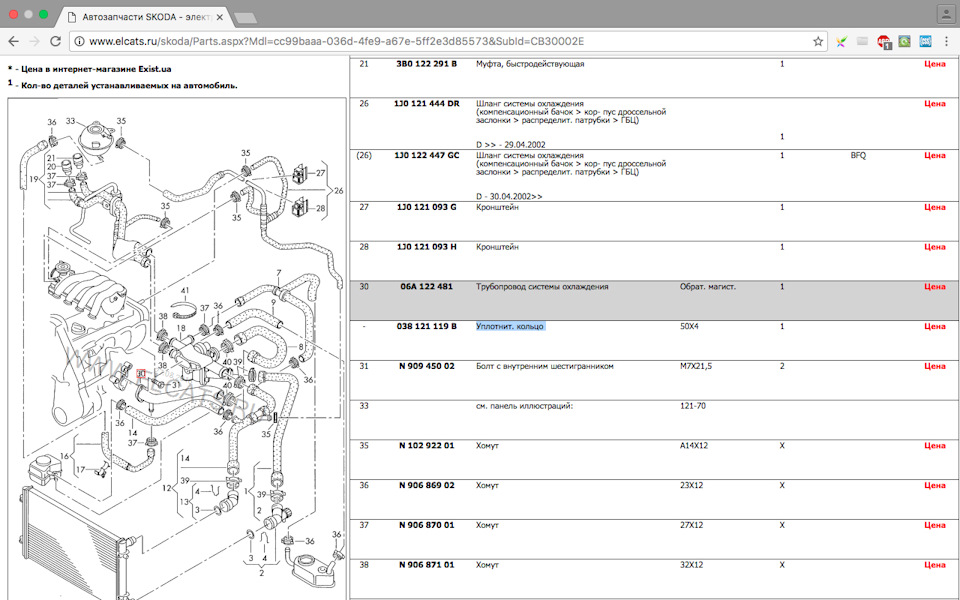Click part number 3B0 122 291 B
Screen dimensions: 960x600
[427, 64]
